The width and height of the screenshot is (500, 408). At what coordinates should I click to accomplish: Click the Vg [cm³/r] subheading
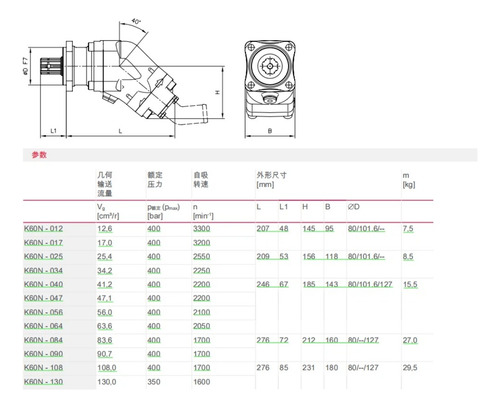[x=108, y=211]
